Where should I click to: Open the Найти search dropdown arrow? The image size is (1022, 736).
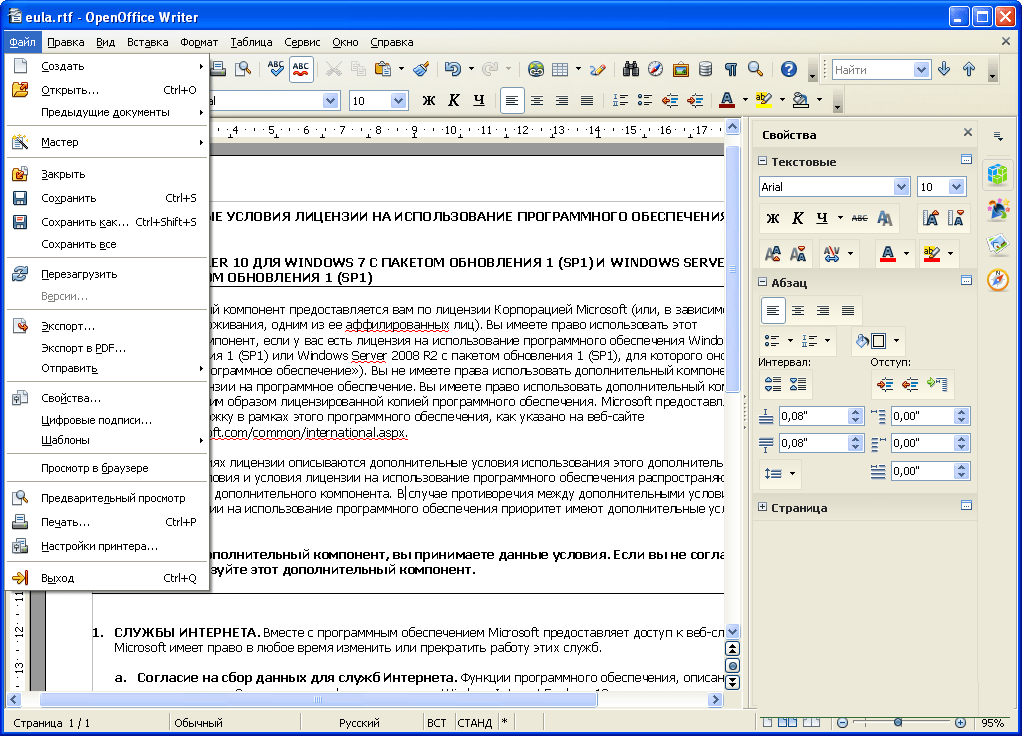(x=921, y=69)
